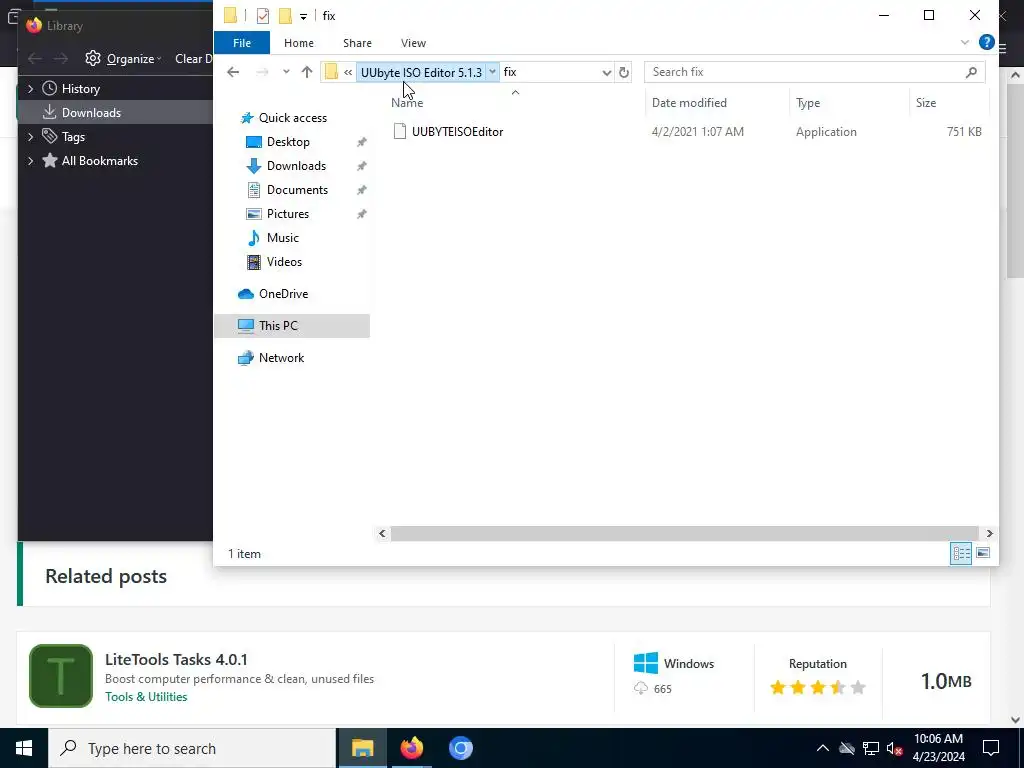
Task: Expand Tags in Firefox Library
Action: pyautogui.click(x=31, y=137)
